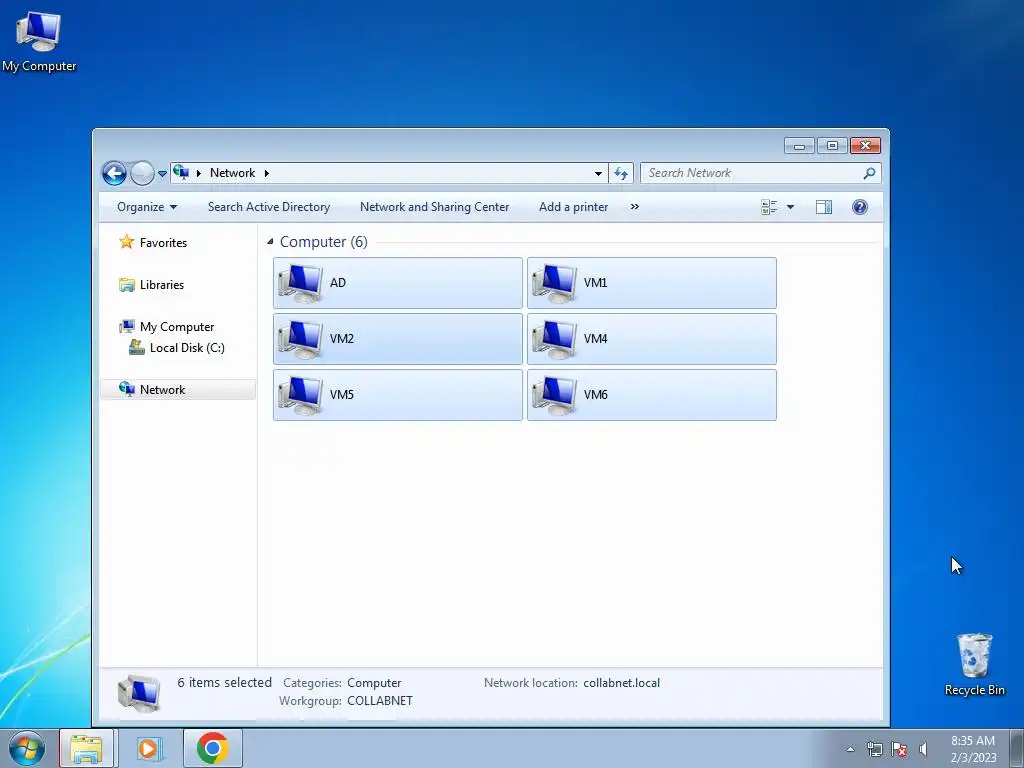Click Show desktop button on taskbar

1017,748
